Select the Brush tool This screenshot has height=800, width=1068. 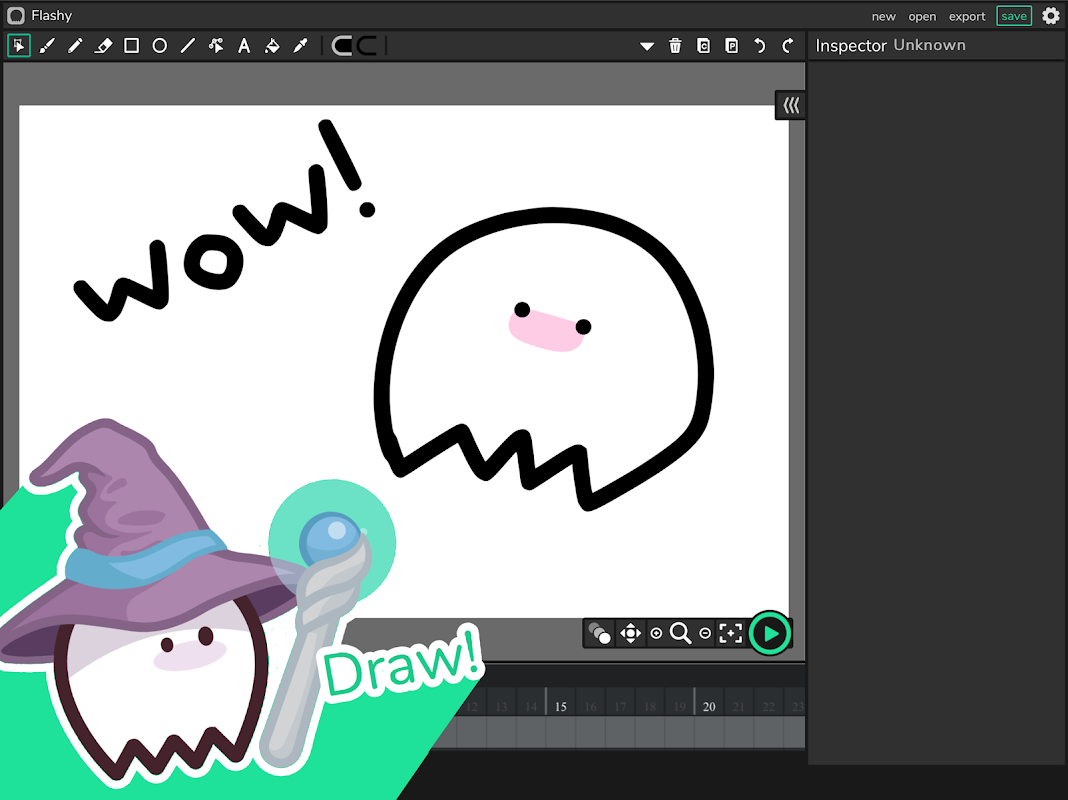point(47,46)
